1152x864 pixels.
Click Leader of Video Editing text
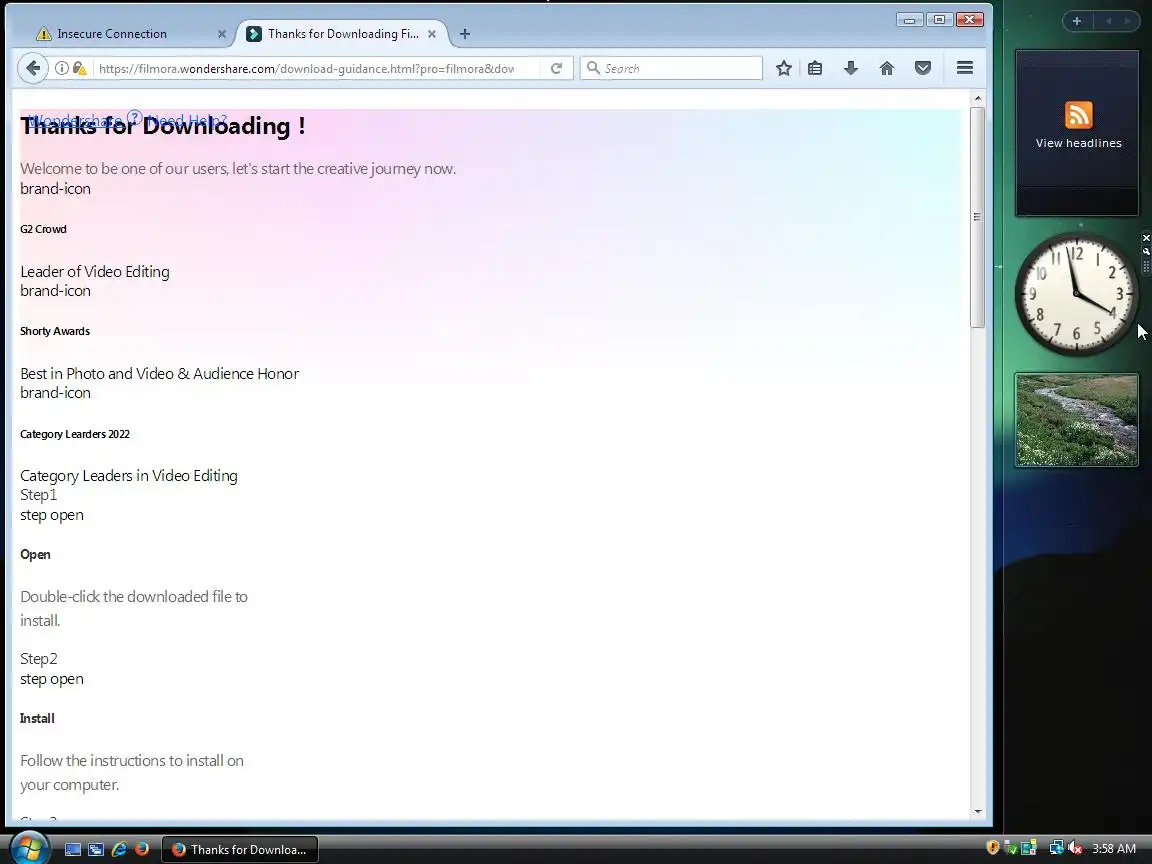95,272
